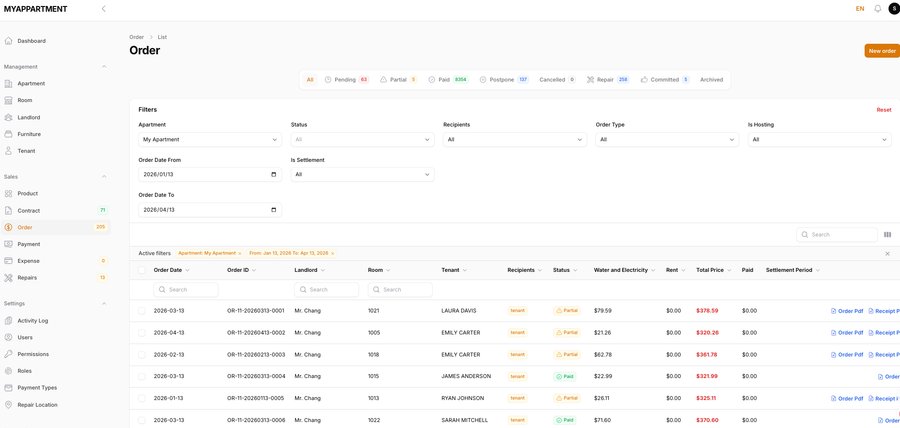The width and height of the screenshot is (900, 428).
Task: Collapse the Sales section
Action: 104,177
